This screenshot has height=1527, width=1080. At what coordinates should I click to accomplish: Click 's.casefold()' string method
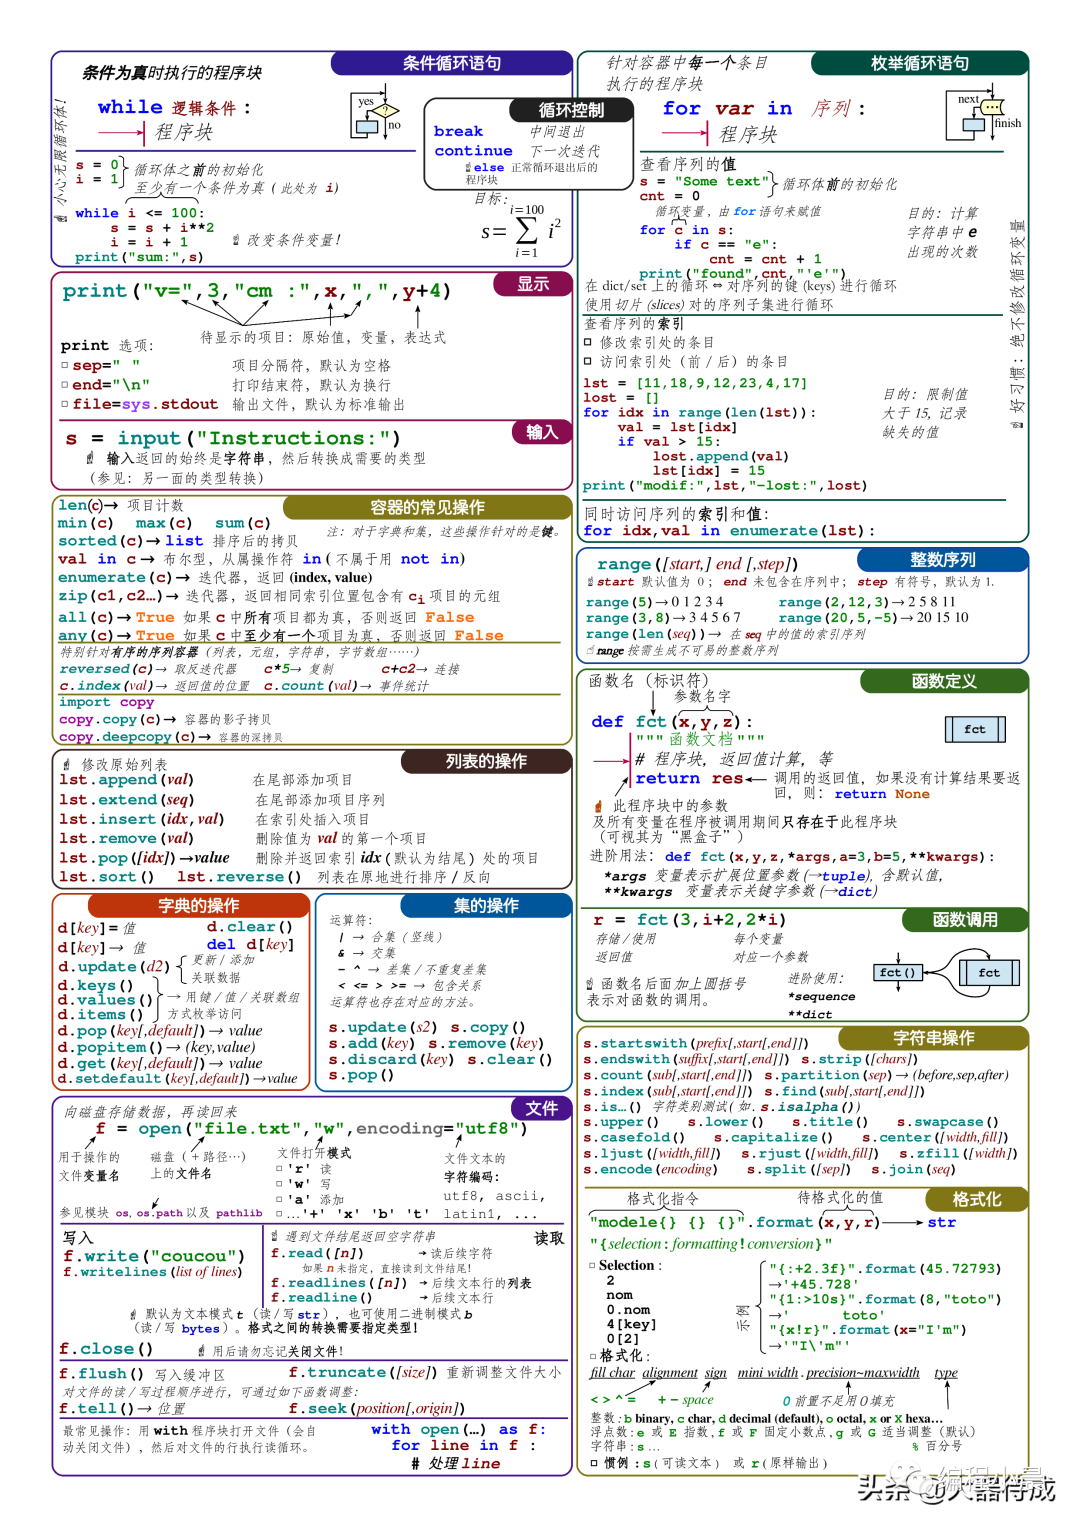click(634, 1138)
